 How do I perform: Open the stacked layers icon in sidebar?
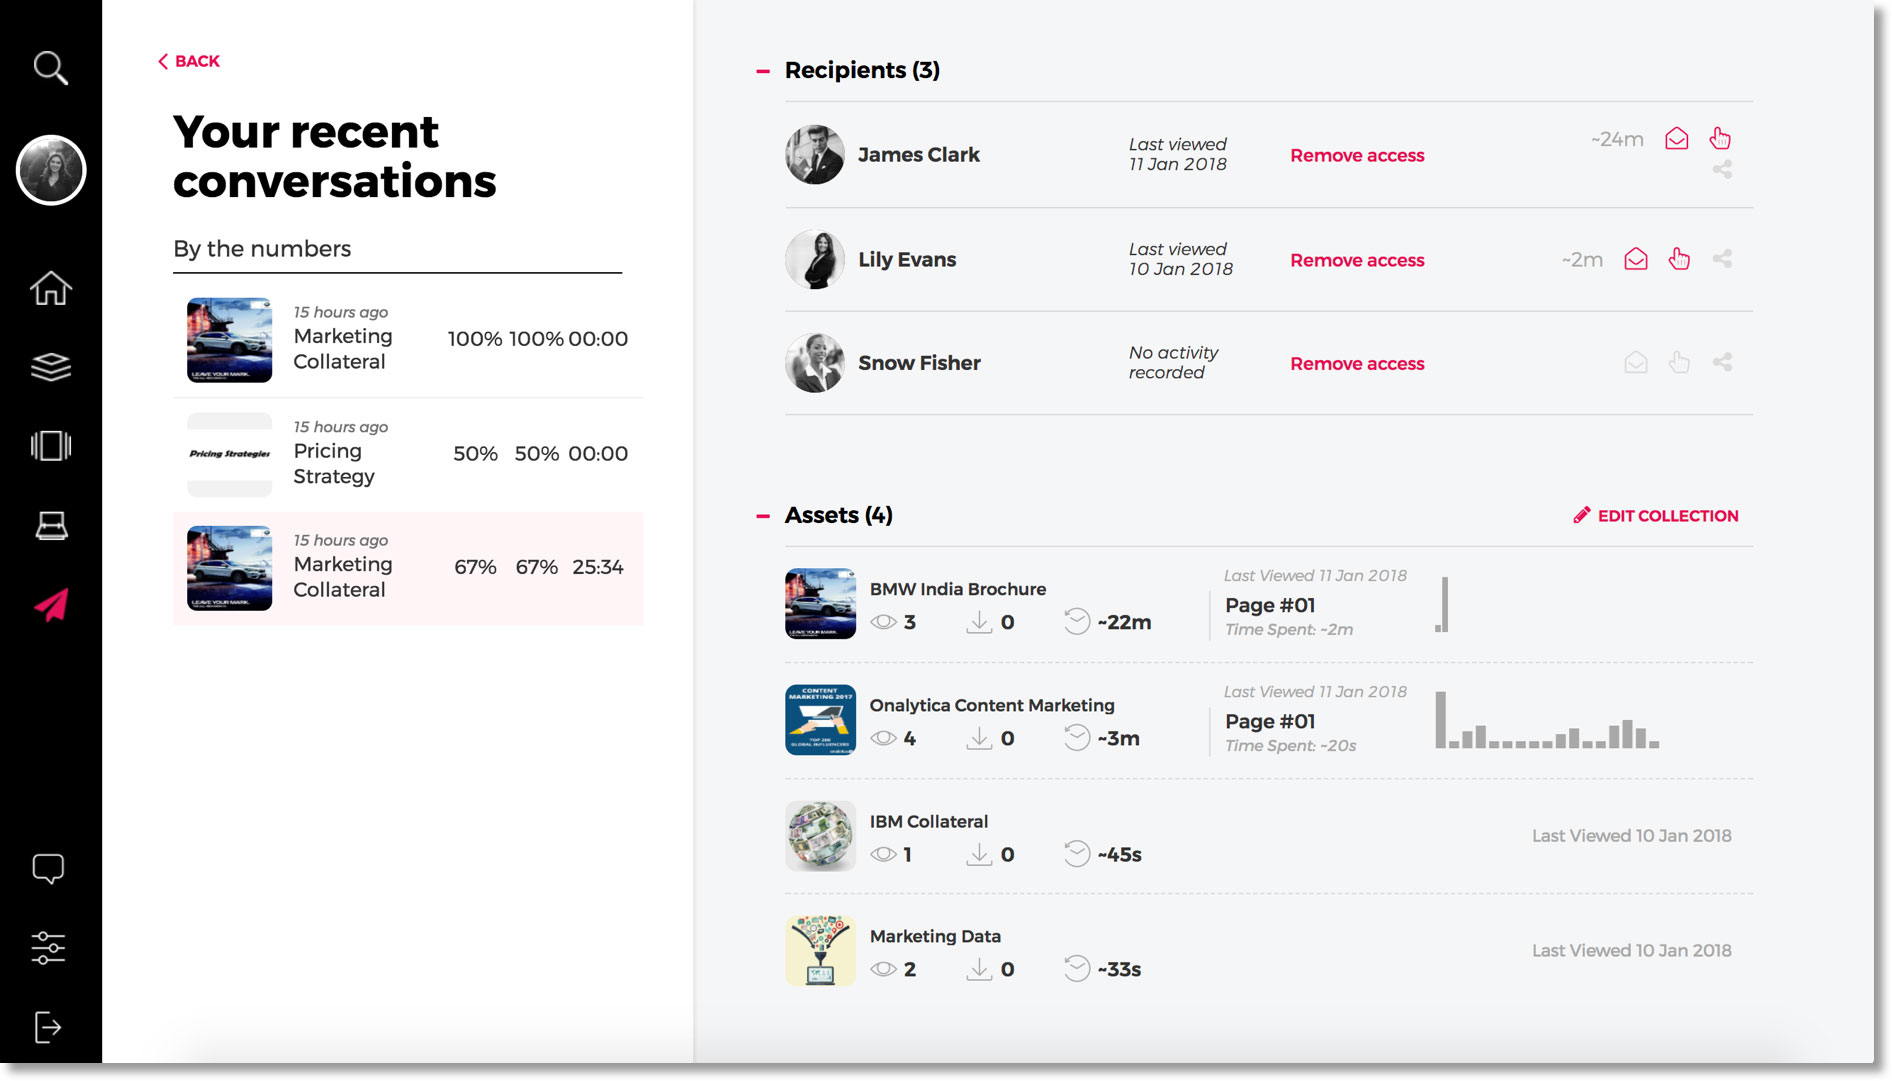coord(50,367)
